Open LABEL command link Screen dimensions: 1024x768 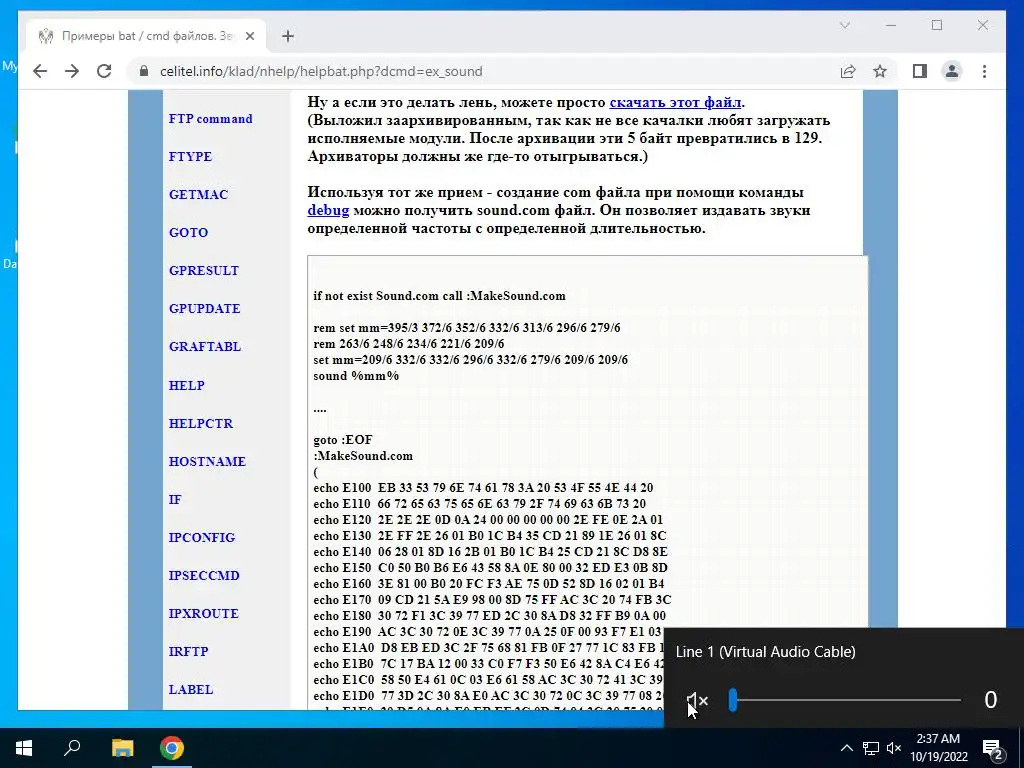tap(191, 689)
